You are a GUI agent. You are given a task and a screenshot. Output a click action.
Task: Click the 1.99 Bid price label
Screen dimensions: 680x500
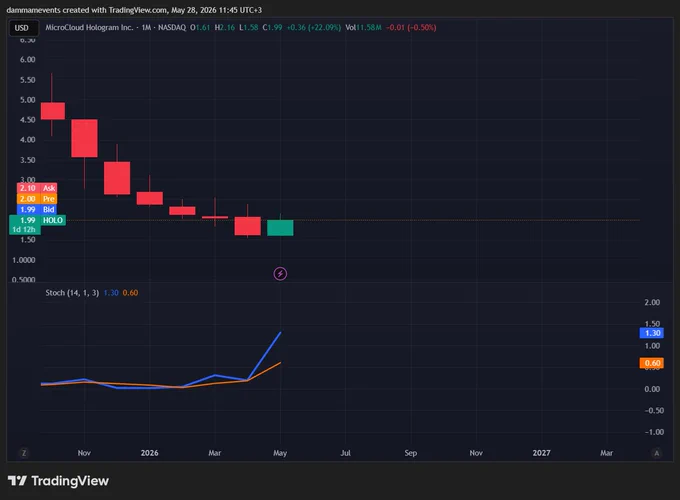click(x=37, y=209)
